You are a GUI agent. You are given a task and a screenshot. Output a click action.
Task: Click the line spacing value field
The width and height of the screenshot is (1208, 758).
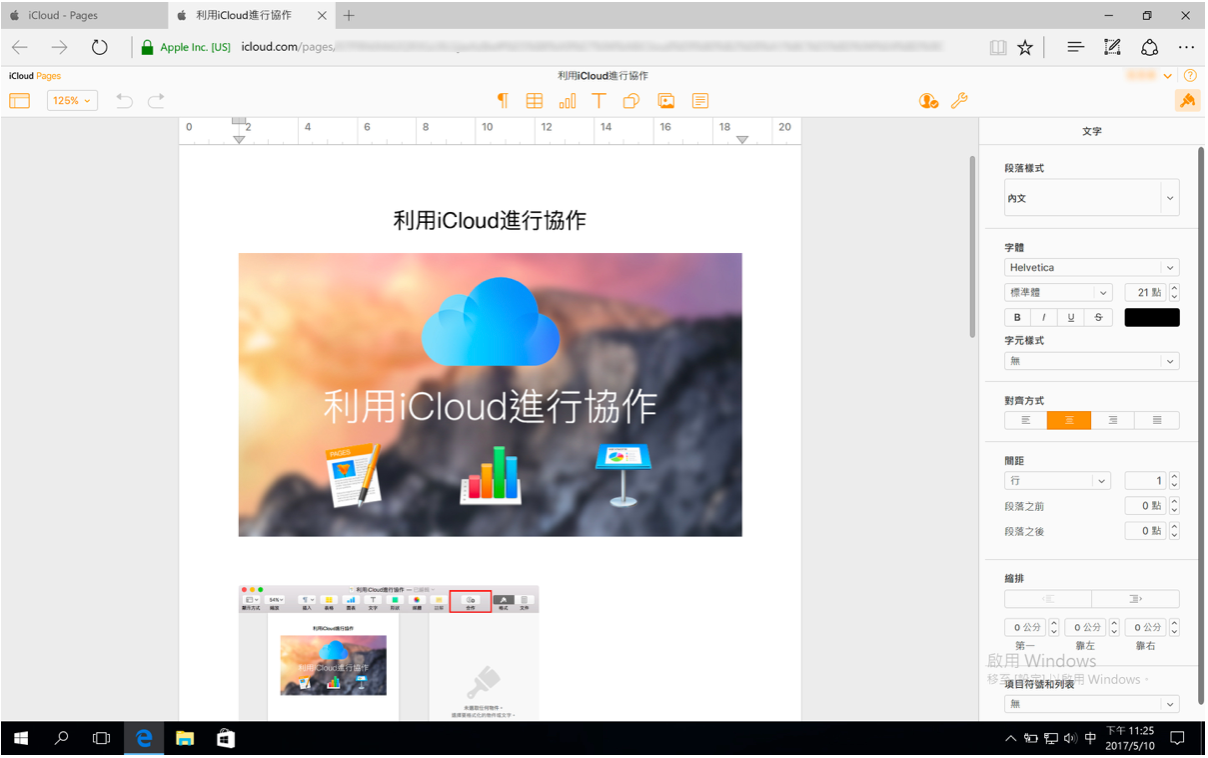[x=1146, y=481]
